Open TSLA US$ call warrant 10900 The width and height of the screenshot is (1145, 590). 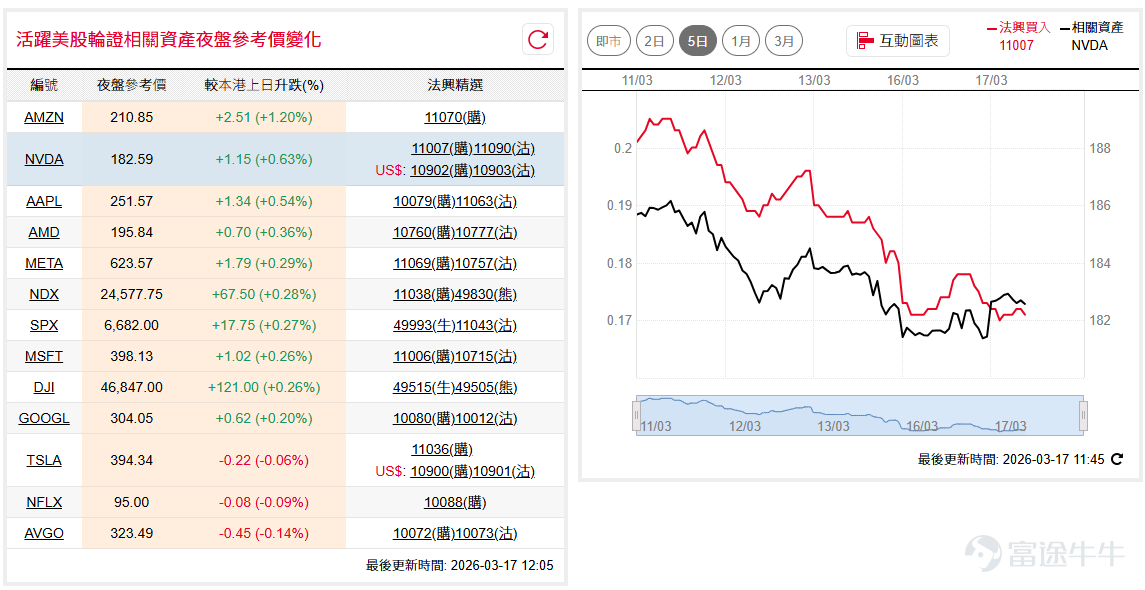coord(443,472)
